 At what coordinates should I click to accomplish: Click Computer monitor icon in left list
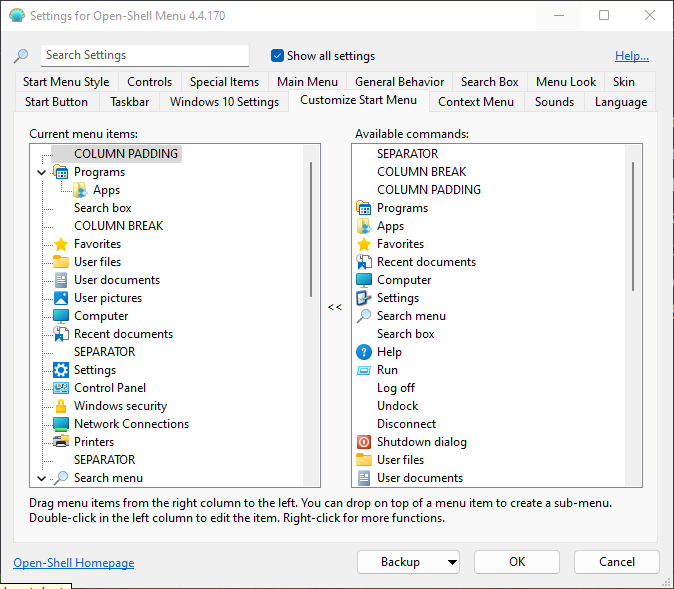61,316
